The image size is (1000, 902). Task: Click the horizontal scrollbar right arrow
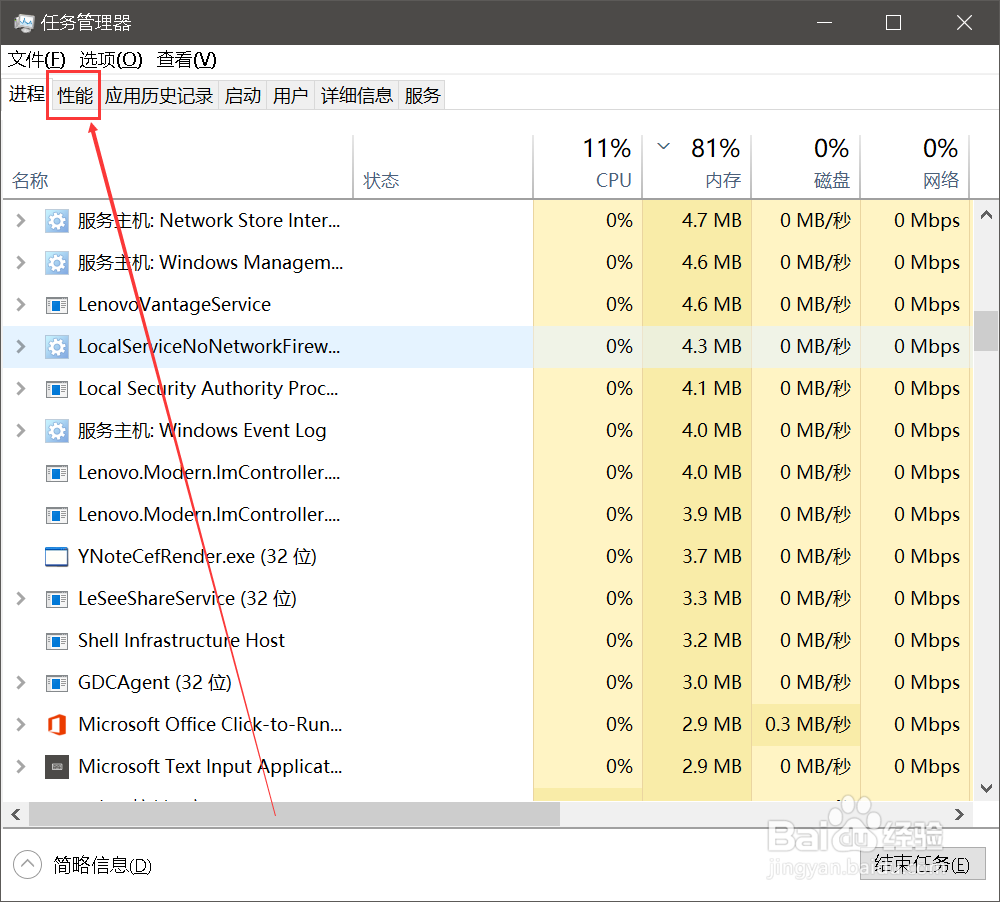pyautogui.click(x=959, y=815)
